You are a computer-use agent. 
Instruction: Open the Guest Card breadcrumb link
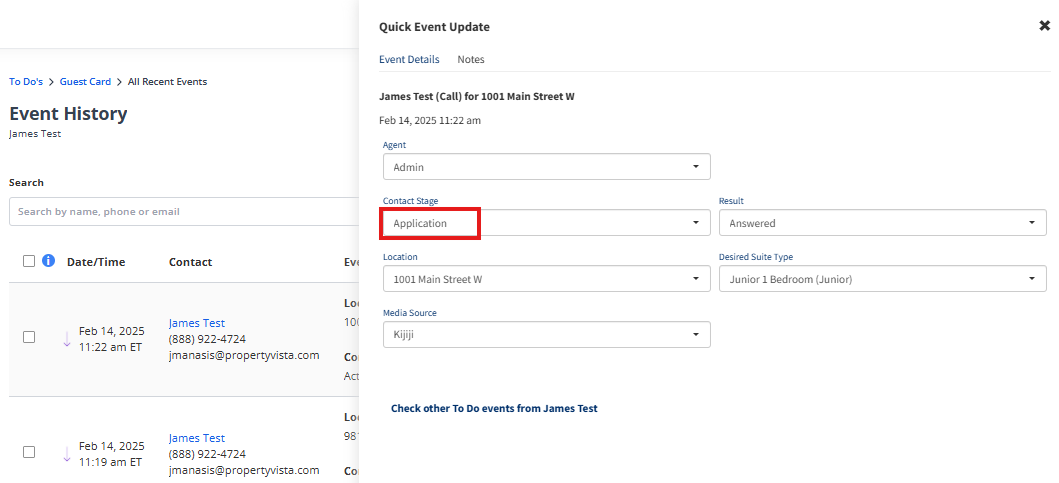[x=85, y=82]
